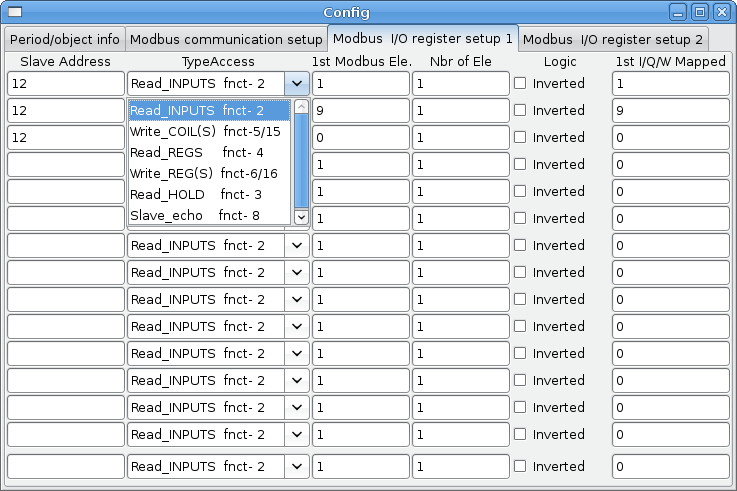Image resolution: width=737 pixels, height=491 pixels.
Task: Open the window menu icon in title bar
Action: pyautogui.click(x=12, y=12)
